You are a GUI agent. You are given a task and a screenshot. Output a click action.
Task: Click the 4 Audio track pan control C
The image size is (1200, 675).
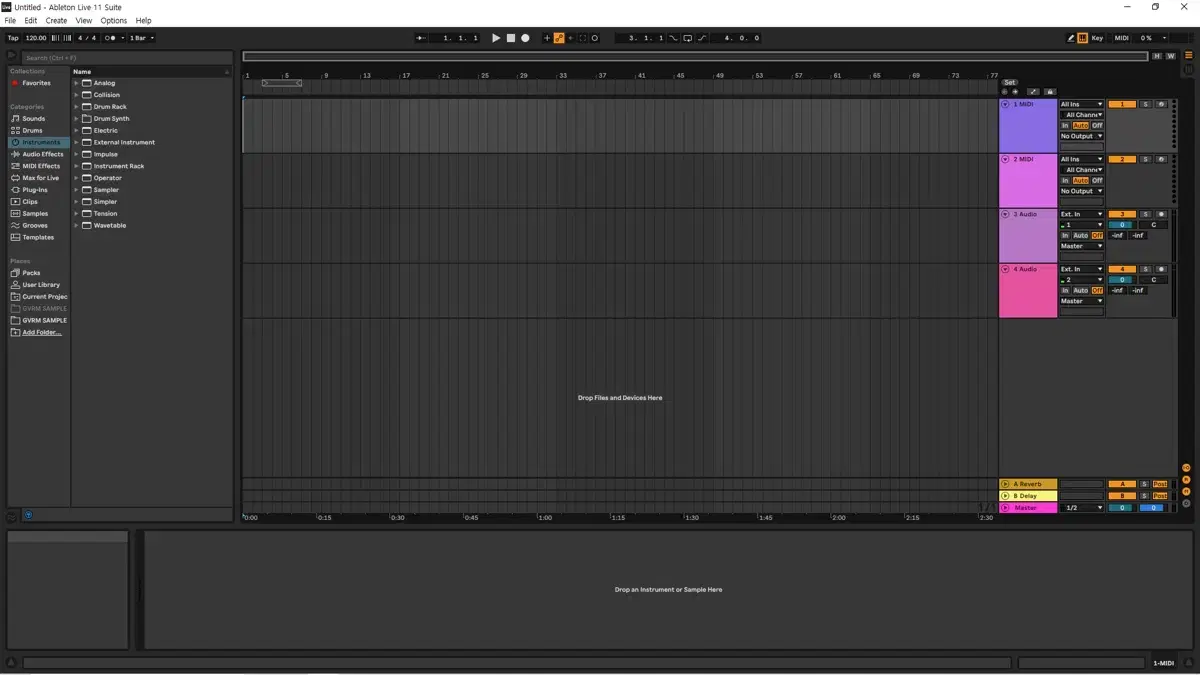[1153, 280]
